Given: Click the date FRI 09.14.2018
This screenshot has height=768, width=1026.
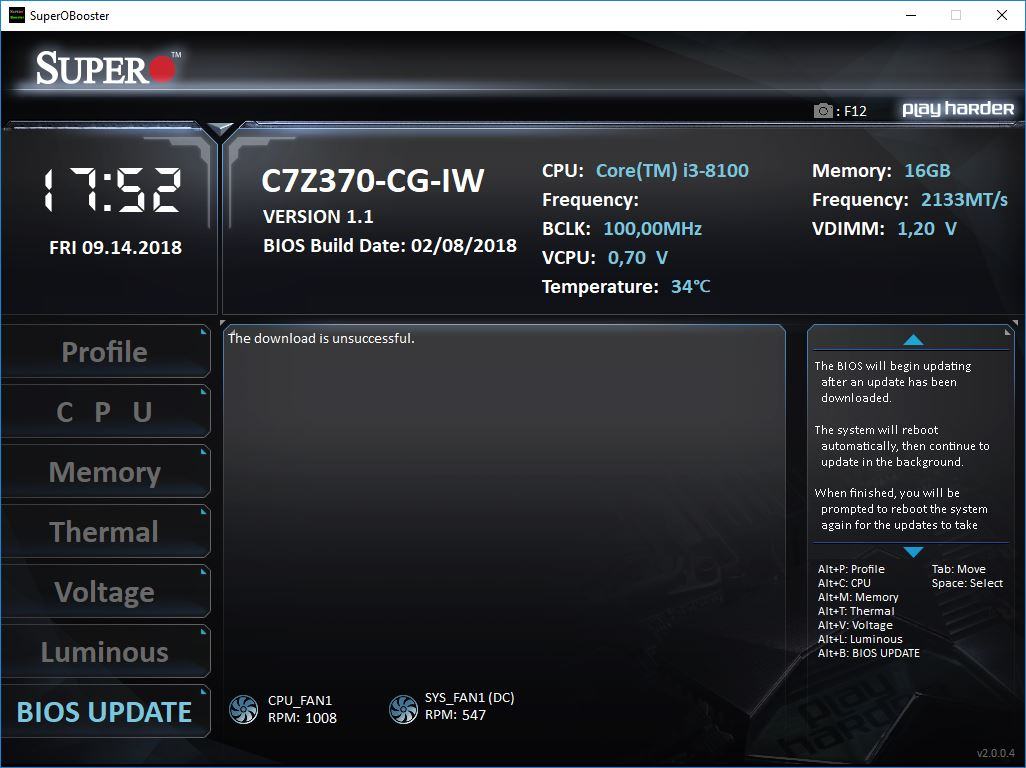Looking at the screenshot, I should click(116, 247).
